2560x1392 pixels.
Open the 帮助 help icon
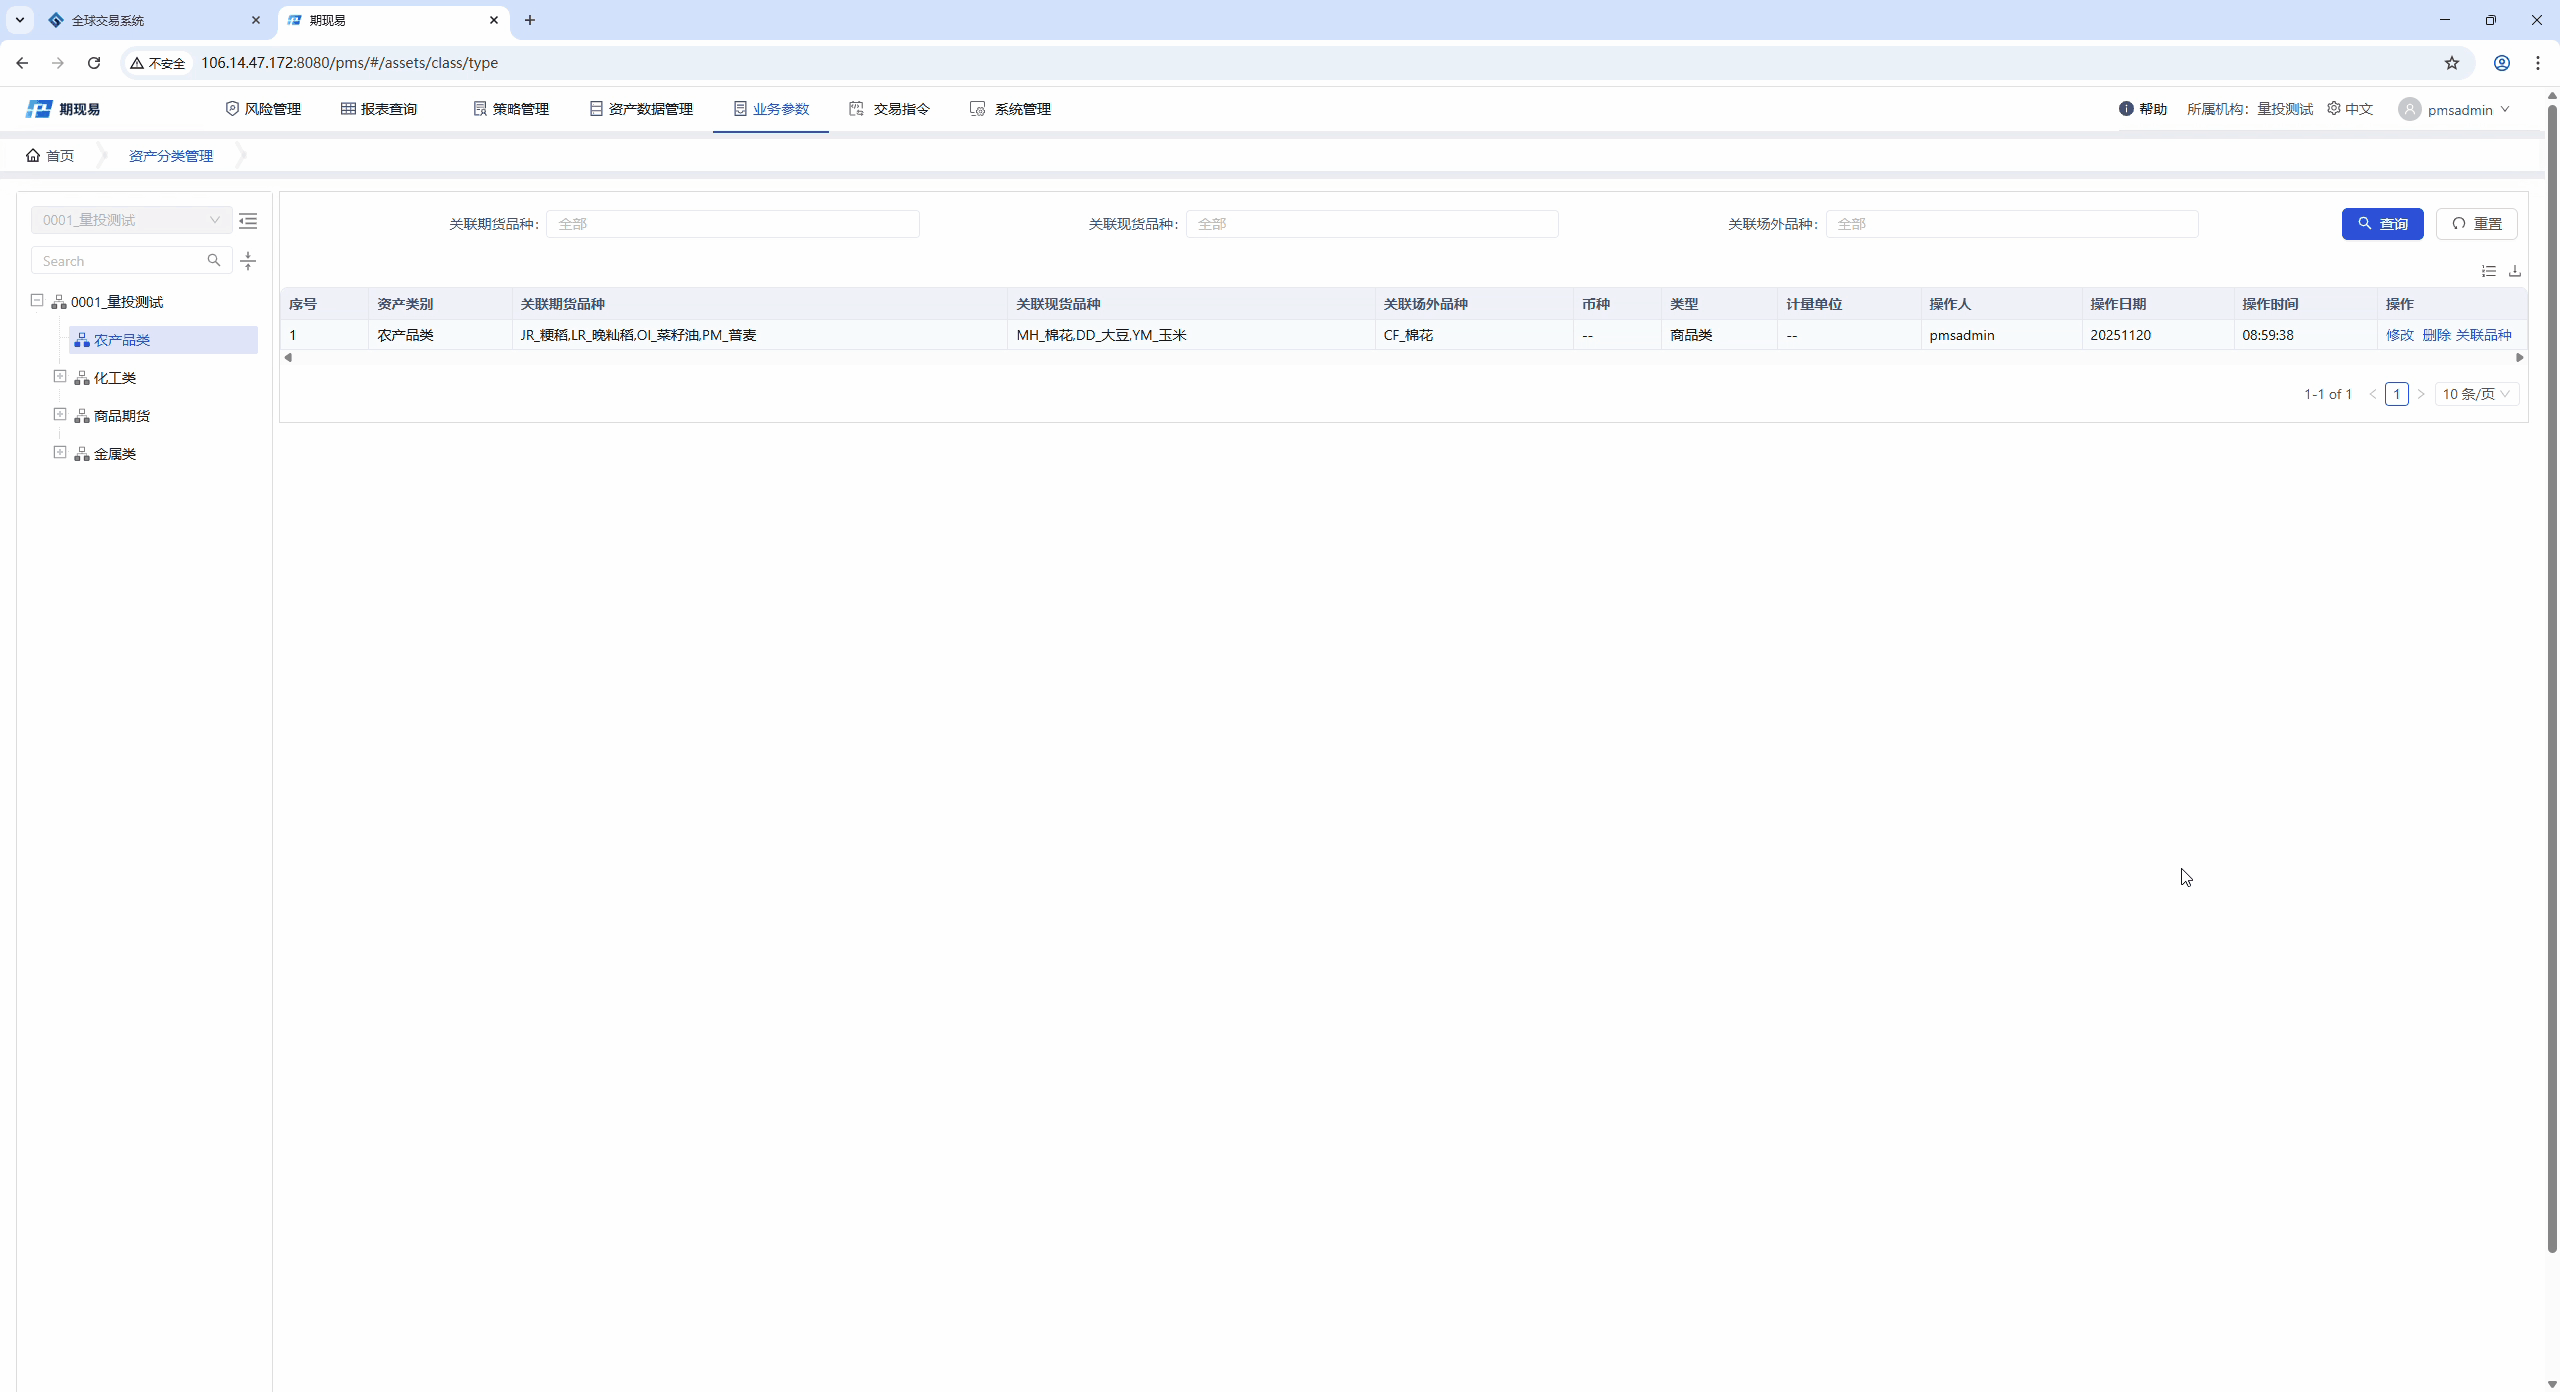click(2126, 109)
